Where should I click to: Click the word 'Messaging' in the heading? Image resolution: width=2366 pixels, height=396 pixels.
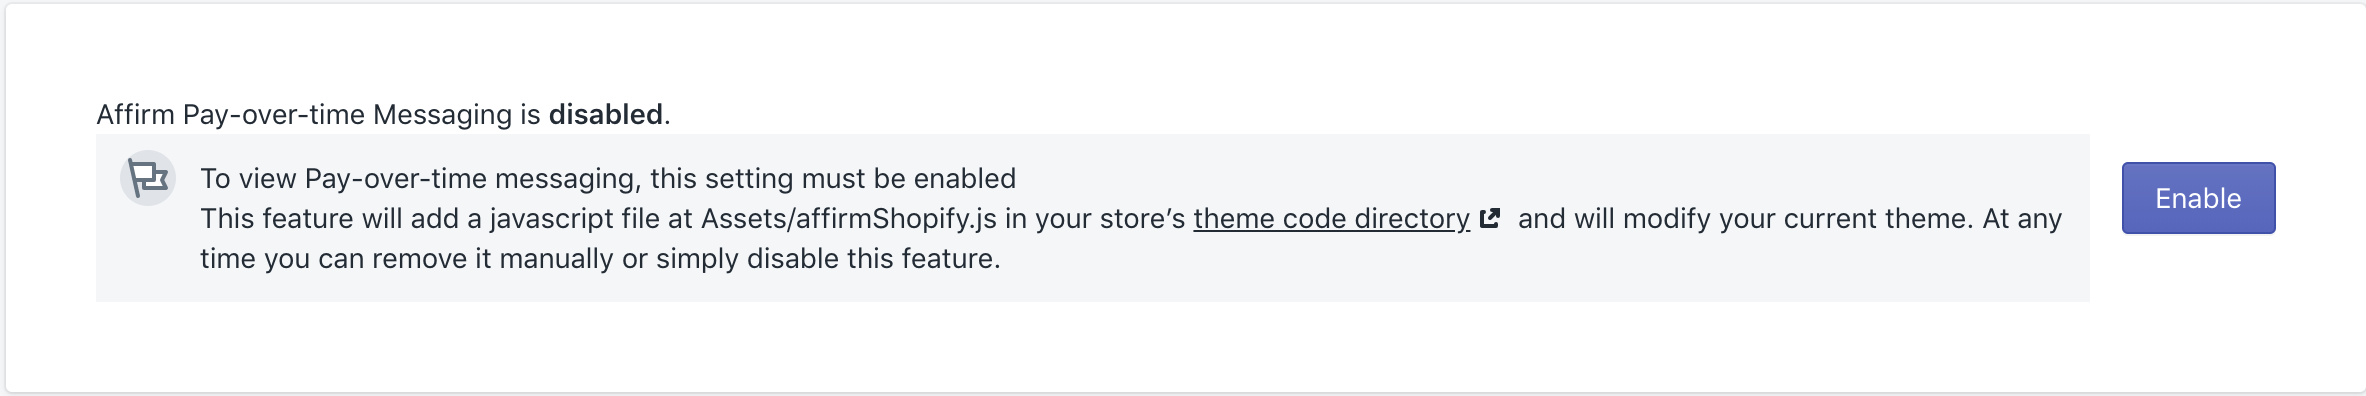pyautogui.click(x=442, y=114)
